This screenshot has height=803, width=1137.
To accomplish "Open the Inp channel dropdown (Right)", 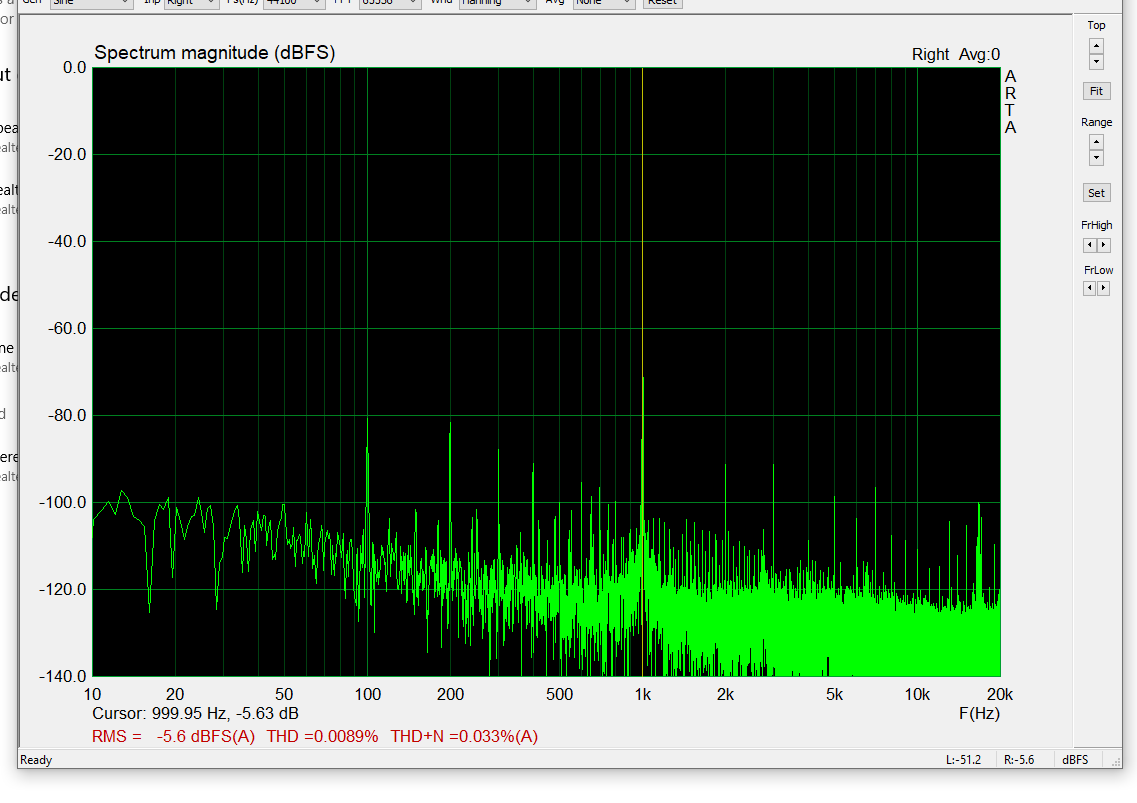I will [x=191, y=3].
